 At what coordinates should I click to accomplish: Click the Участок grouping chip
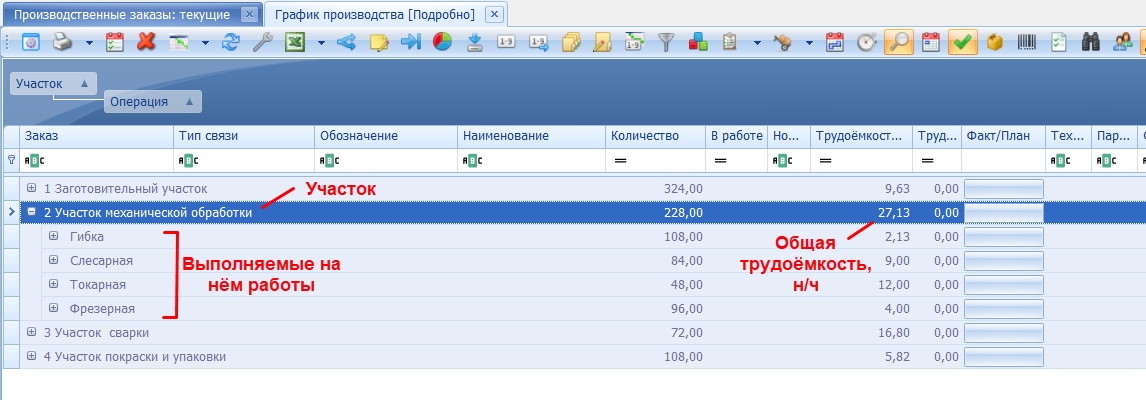click(x=53, y=83)
